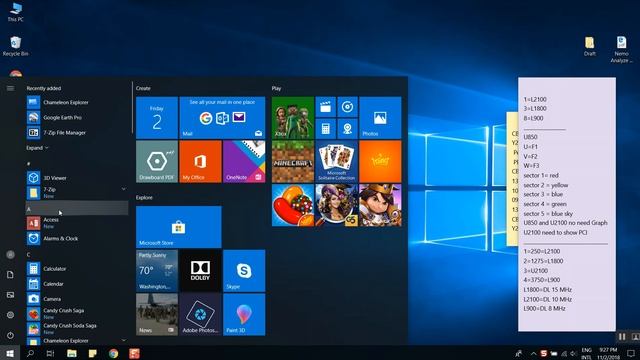640x360 pixels.
Task: Open OneNote tile
Action: tap(244, 161)
